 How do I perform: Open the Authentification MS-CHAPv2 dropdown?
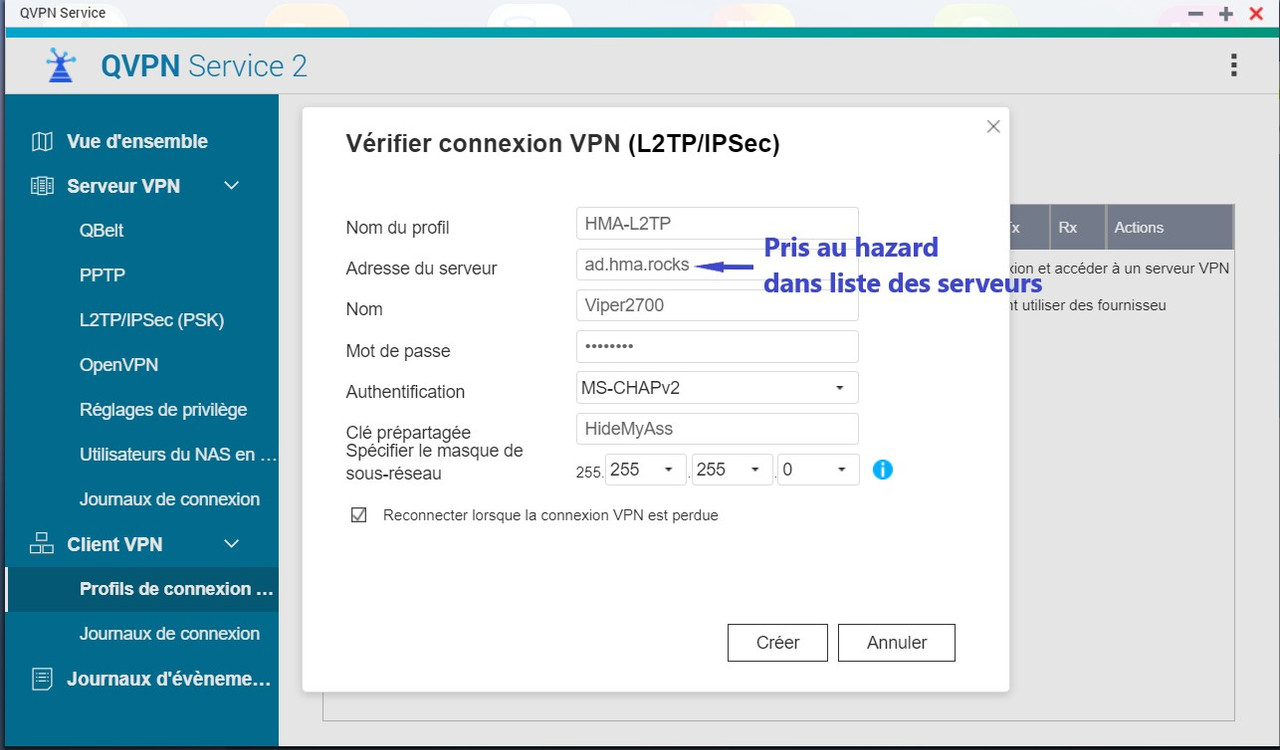tap(717, 387)
